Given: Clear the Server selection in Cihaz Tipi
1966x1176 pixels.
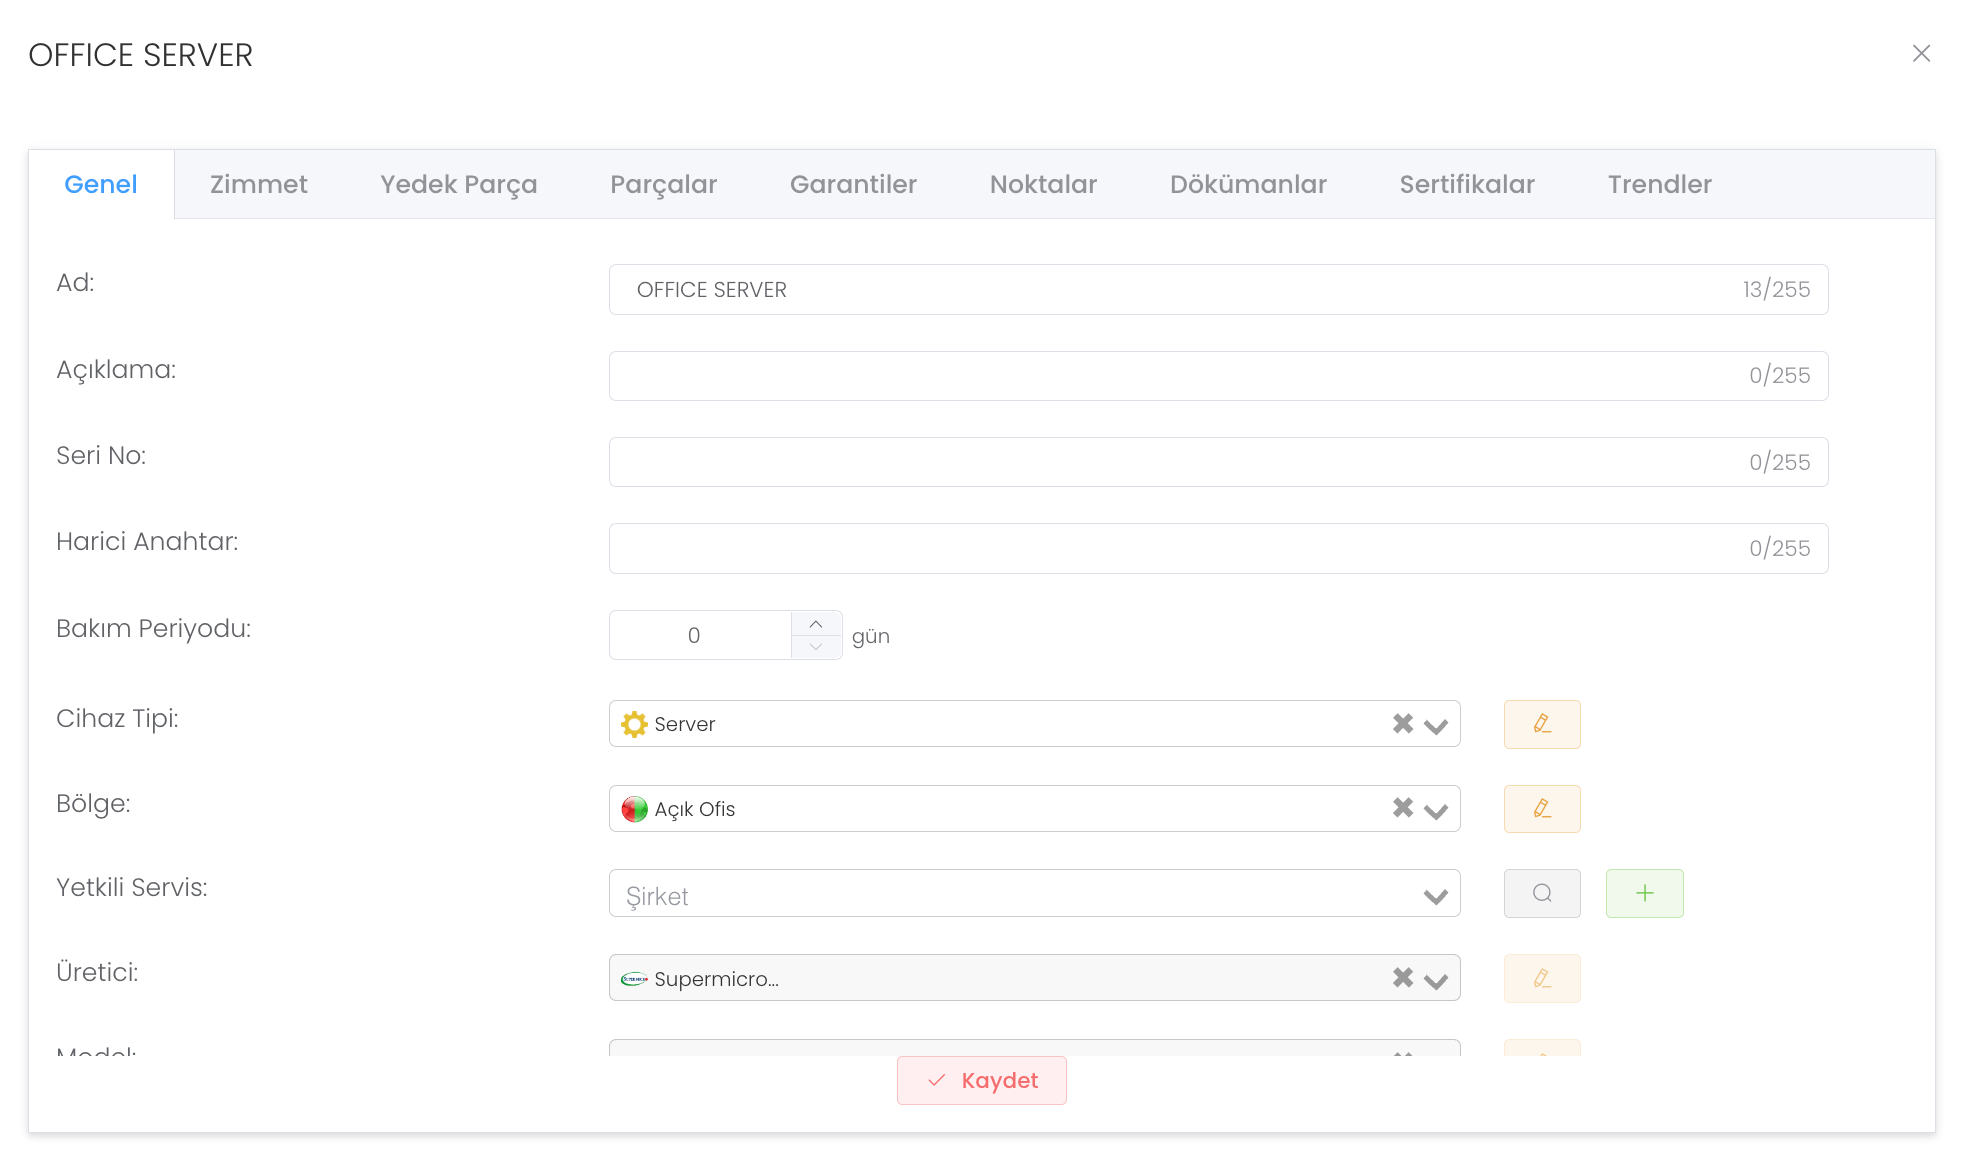Looking at the screenshot, I should (1402, 723).
